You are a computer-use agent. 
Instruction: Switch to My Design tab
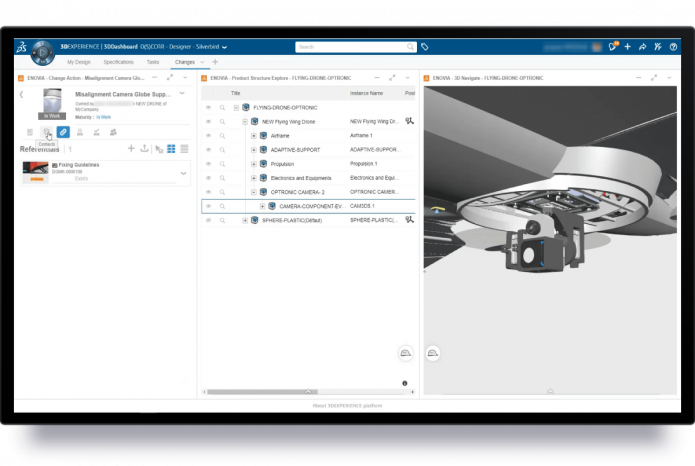[79, 62]
